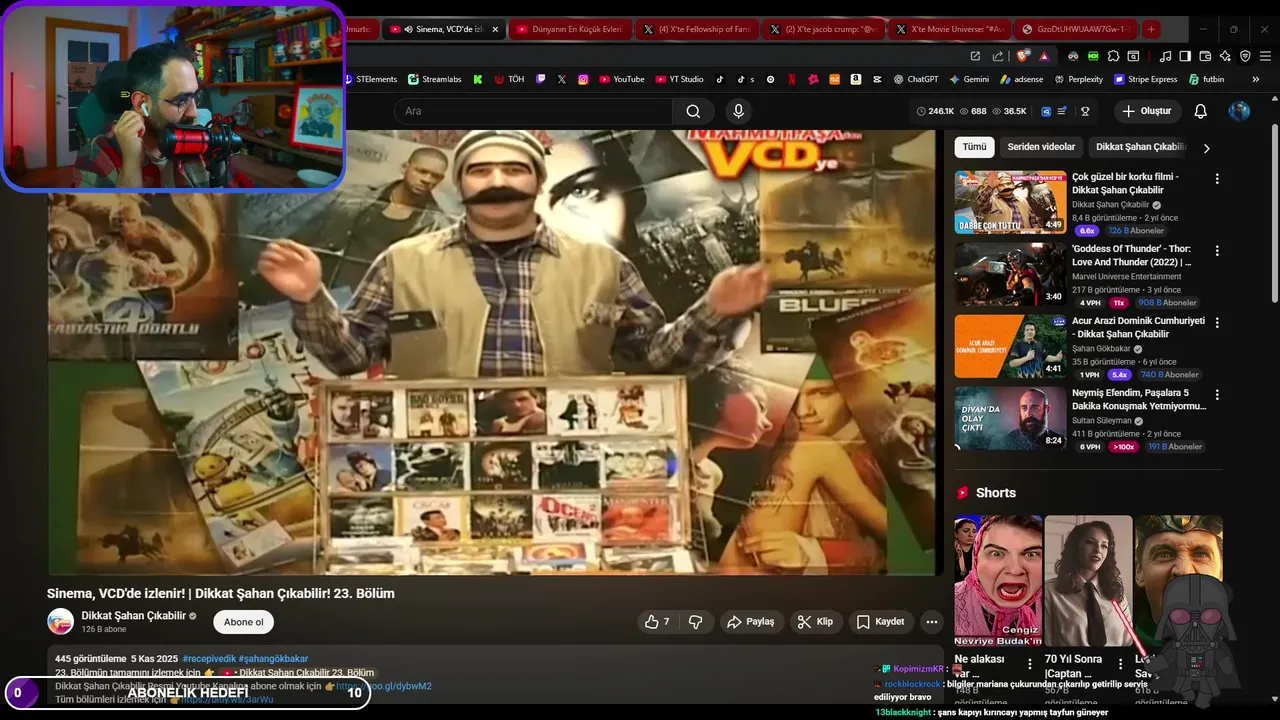Share the video with Paylaş
Image resolution: width=1280 pixels, height=720 pixels.
click(751, 622)
